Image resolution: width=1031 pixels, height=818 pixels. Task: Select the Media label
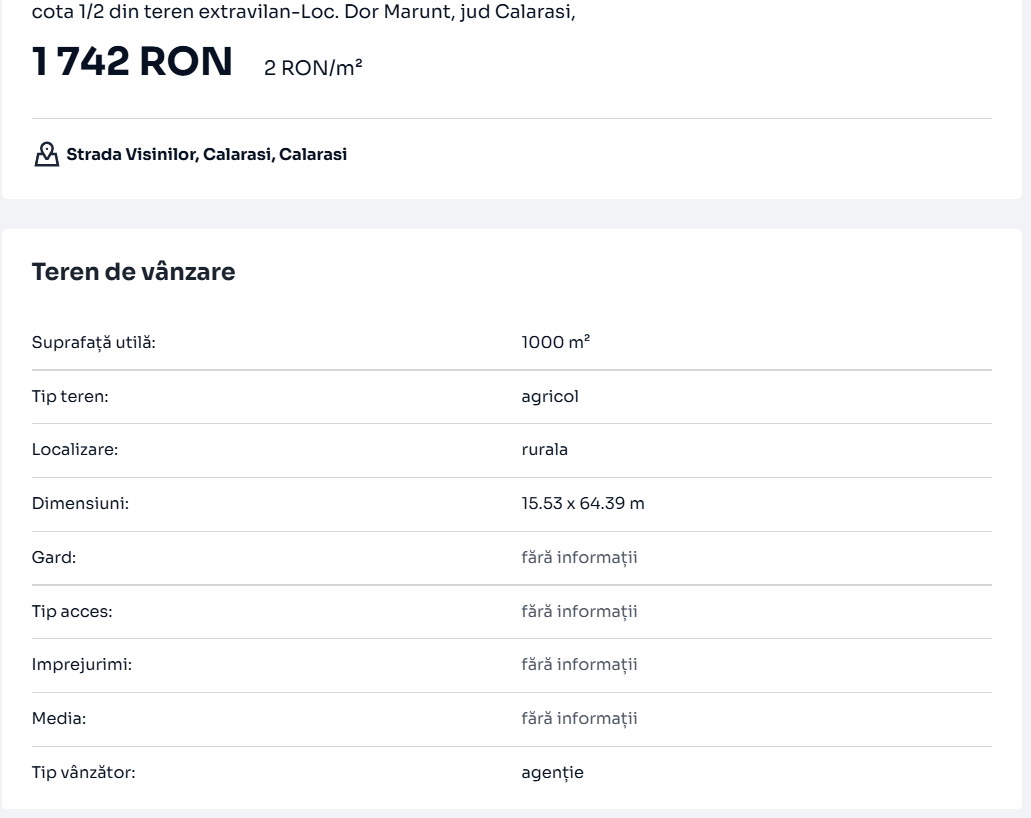click(x=59, y=719)
